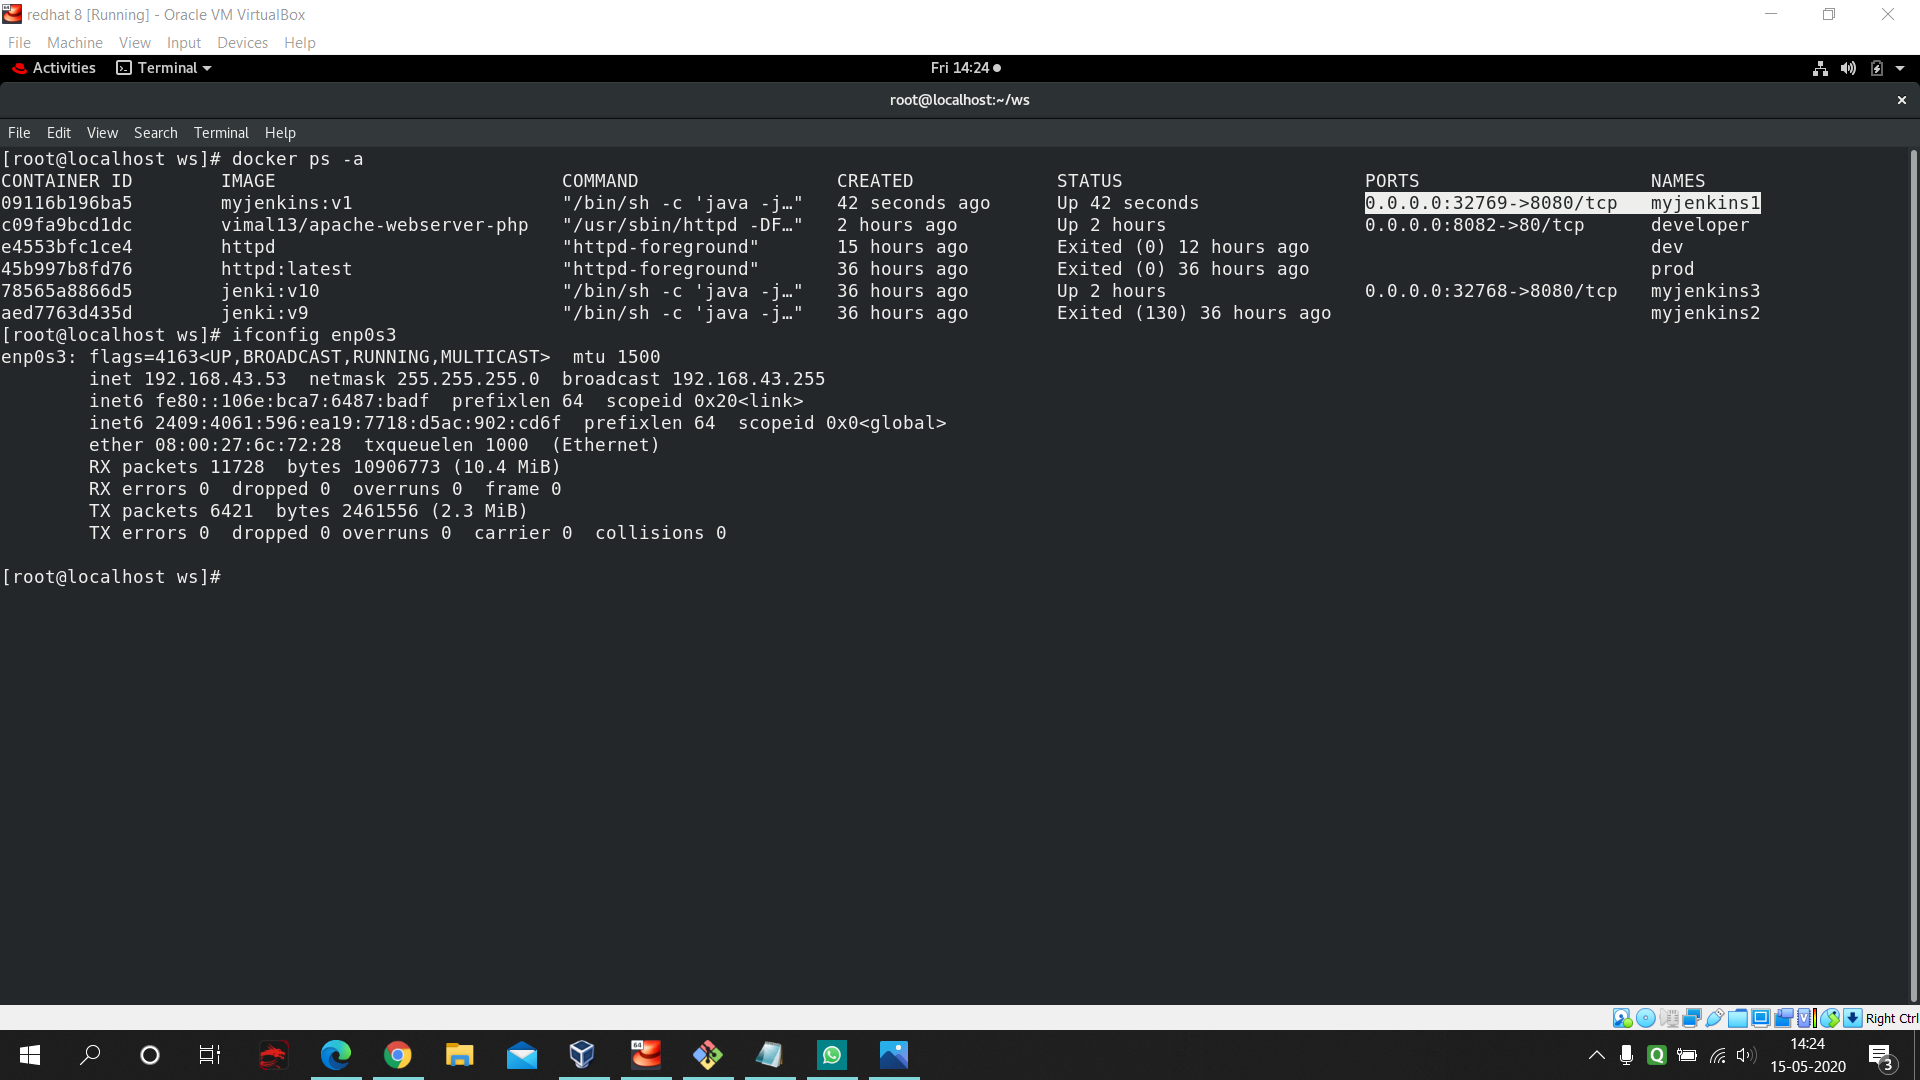Open VirtualBox File menu
This screenshot has width=1920, height=1080.
(x=19, y=42)
